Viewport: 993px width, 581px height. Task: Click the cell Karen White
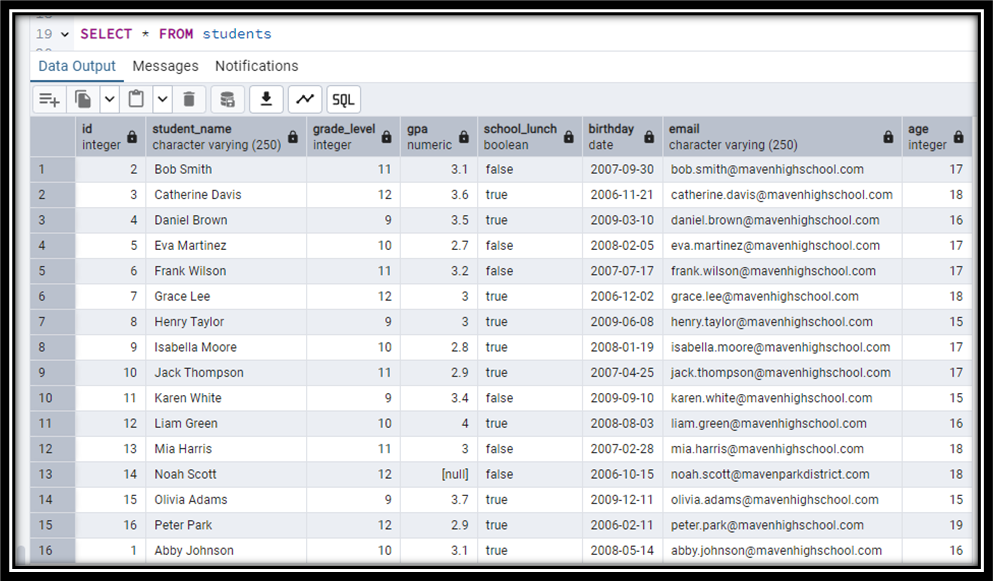click(x=226, y=398)
